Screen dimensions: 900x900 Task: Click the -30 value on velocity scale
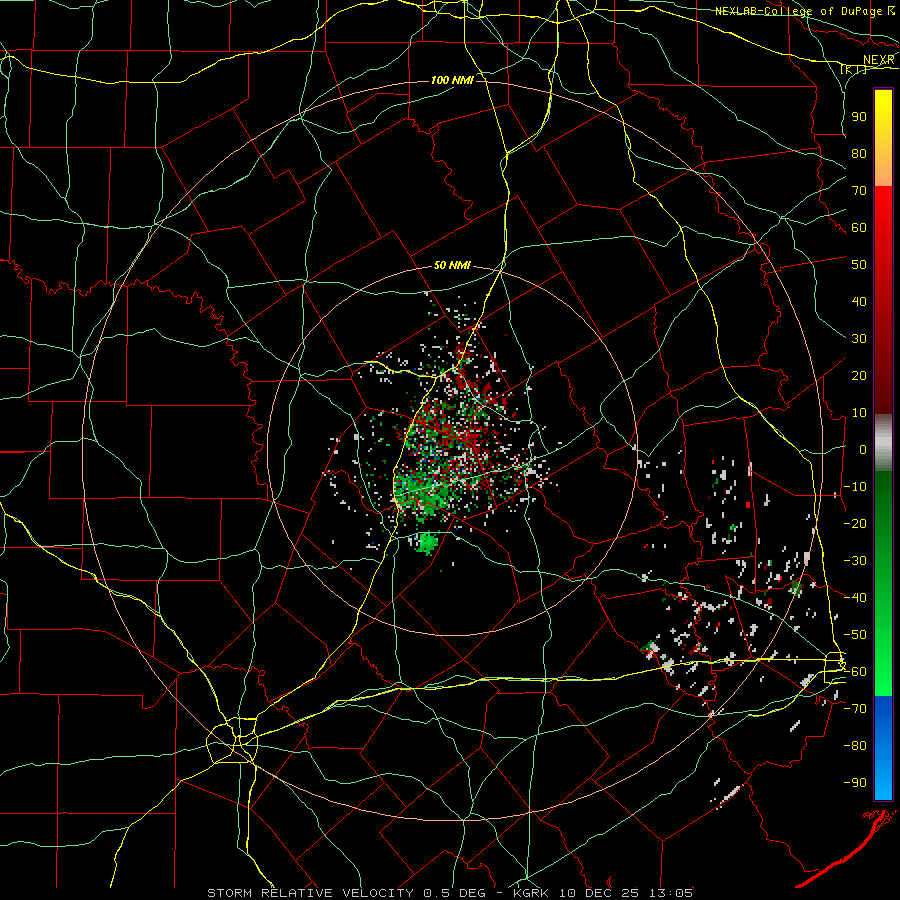855,561
